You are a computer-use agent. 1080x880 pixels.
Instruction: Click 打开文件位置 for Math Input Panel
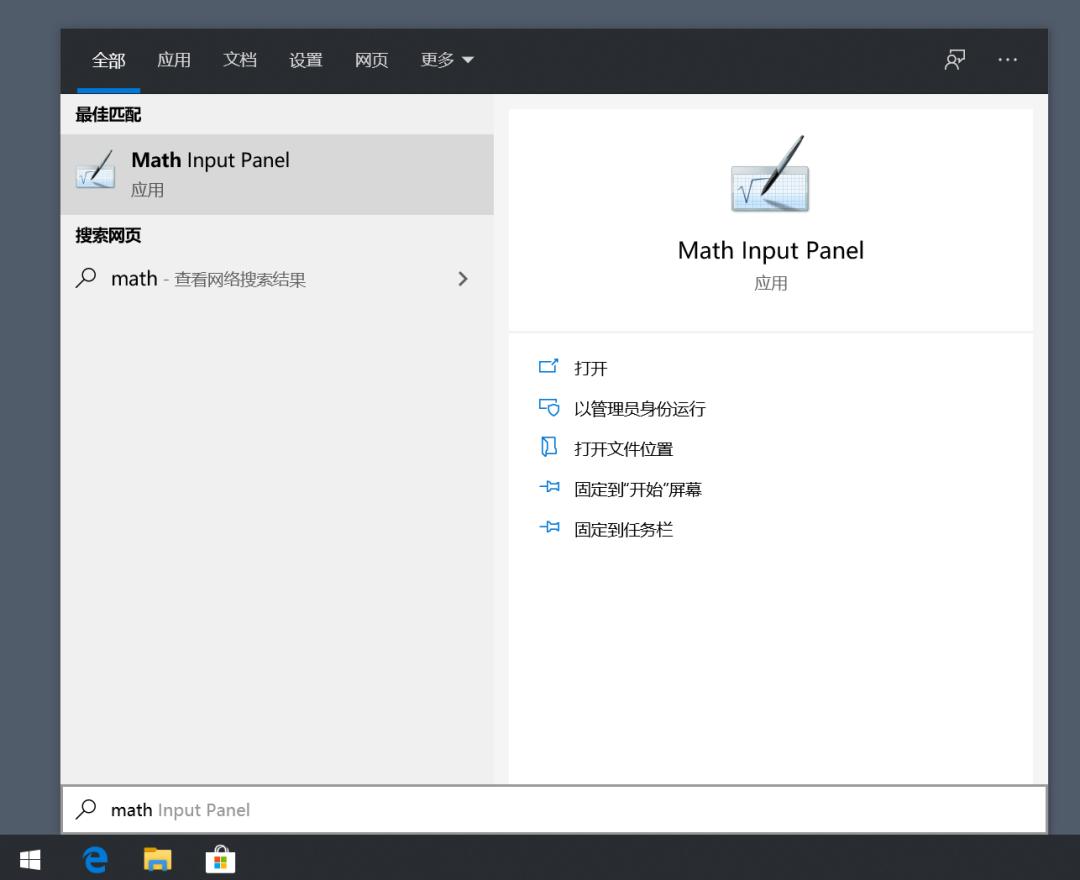click(622, 448)
